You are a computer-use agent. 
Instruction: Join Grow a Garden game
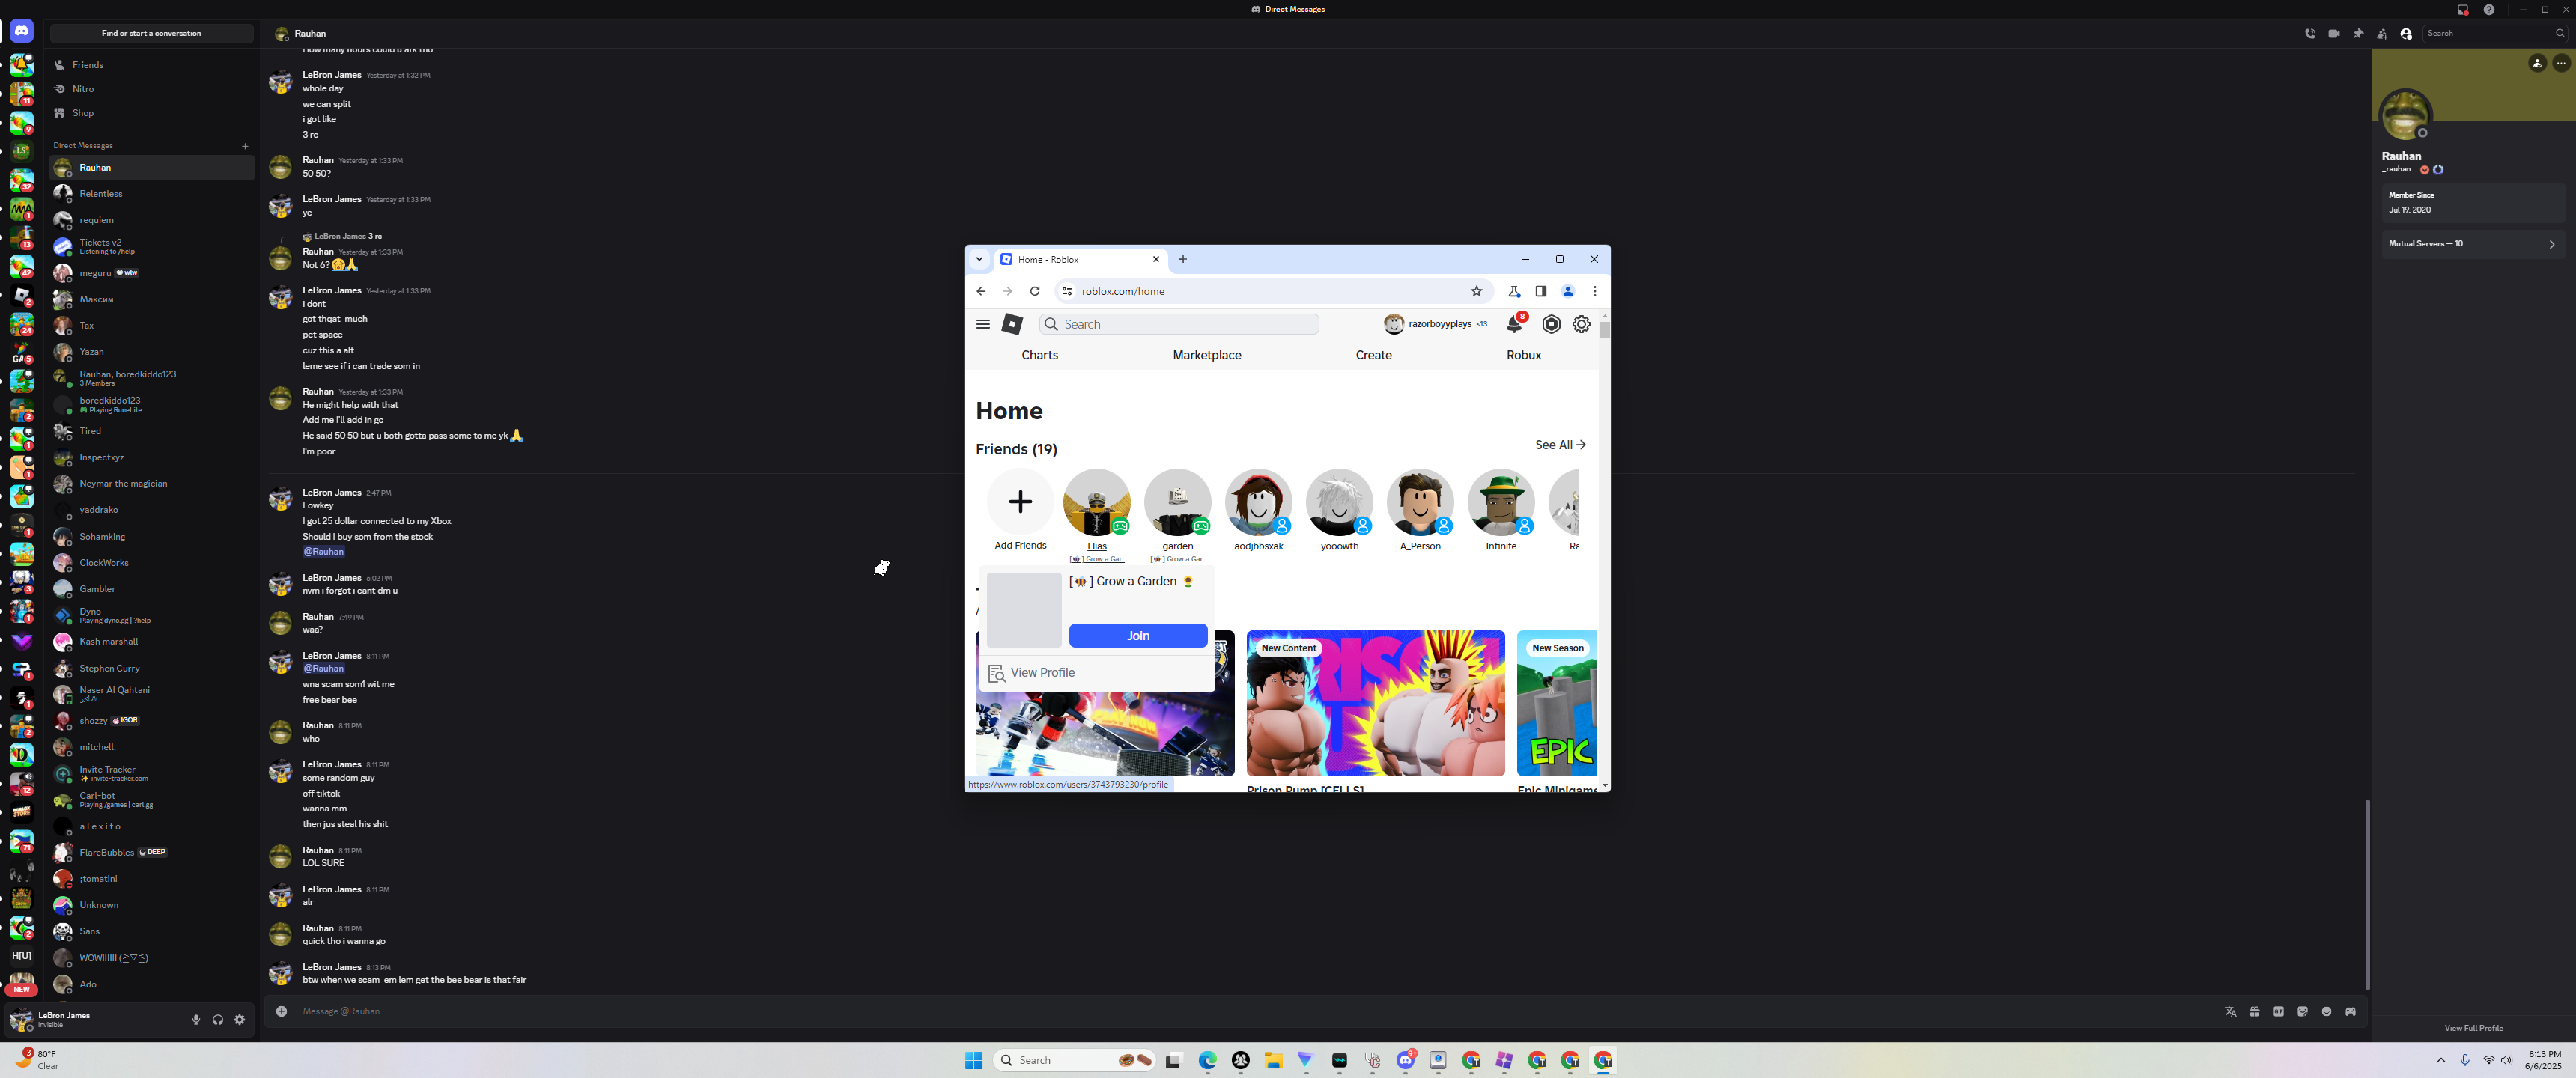(x=1138, y=636)
